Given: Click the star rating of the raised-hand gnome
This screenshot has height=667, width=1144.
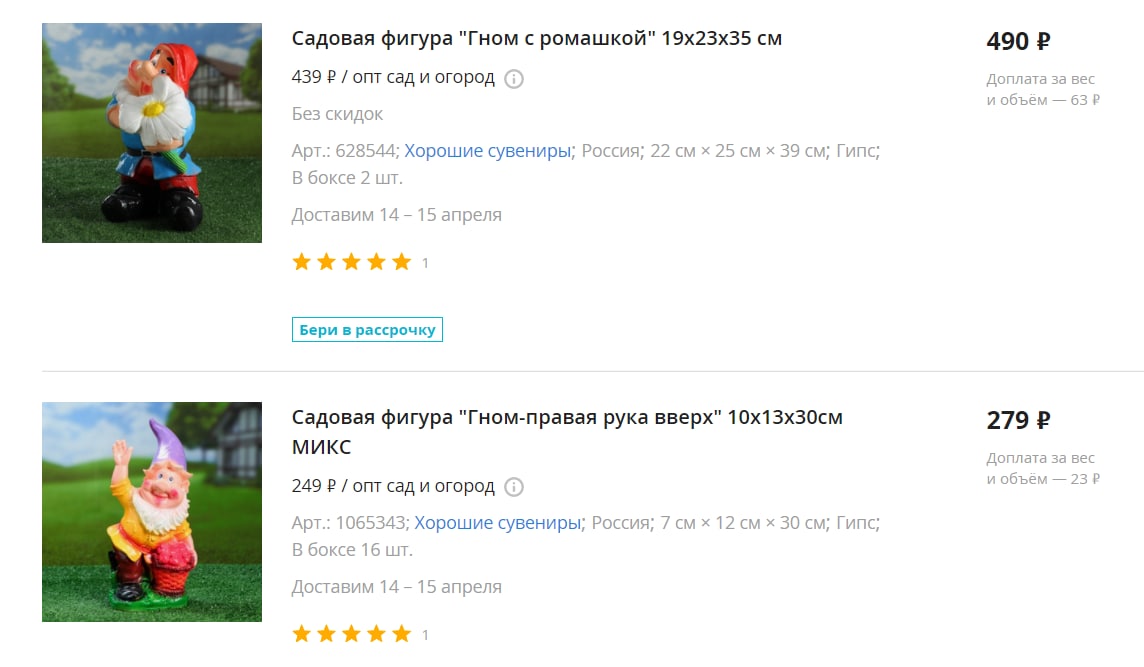Looking at the screenshot, I should coord(352,633).
